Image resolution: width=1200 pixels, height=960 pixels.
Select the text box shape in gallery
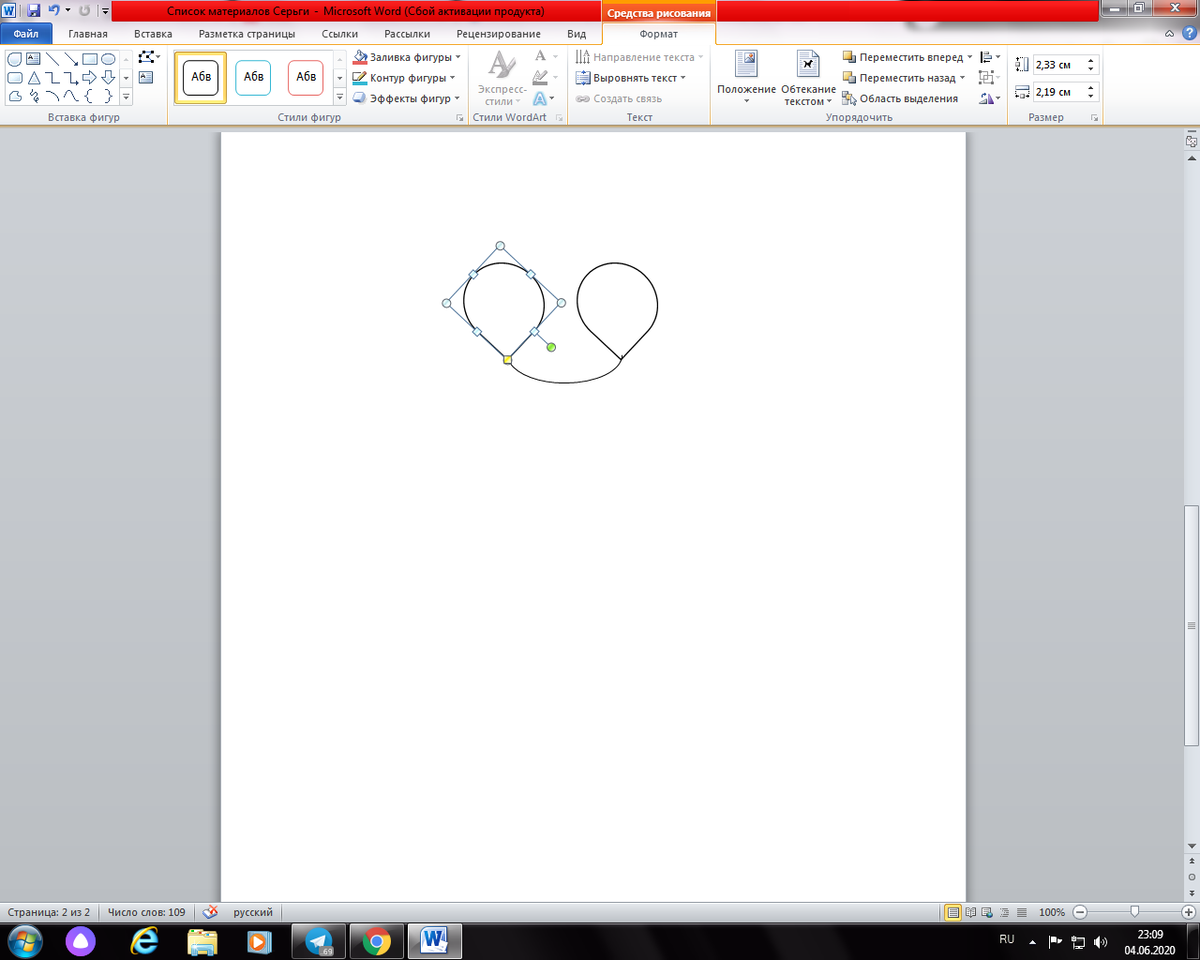click(33, 59)
